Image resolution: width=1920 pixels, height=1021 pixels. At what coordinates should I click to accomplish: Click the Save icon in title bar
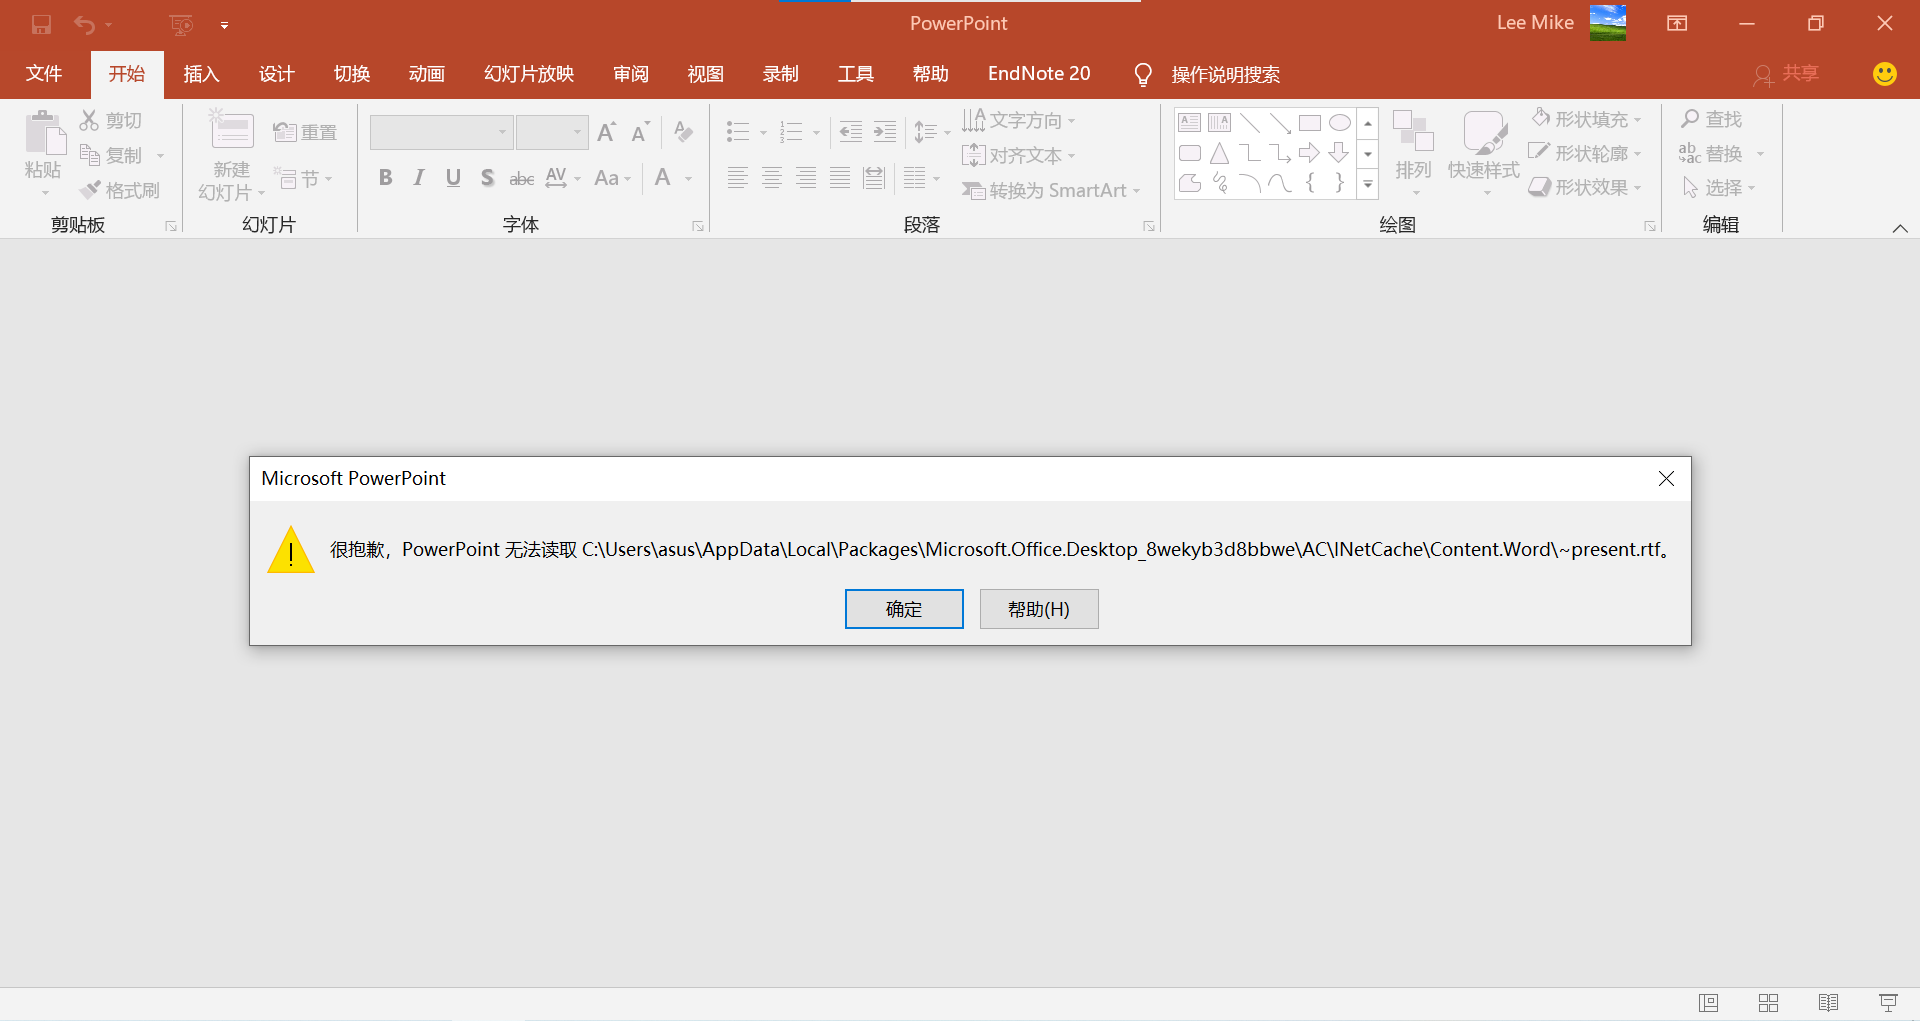click(x=41, y=24)
